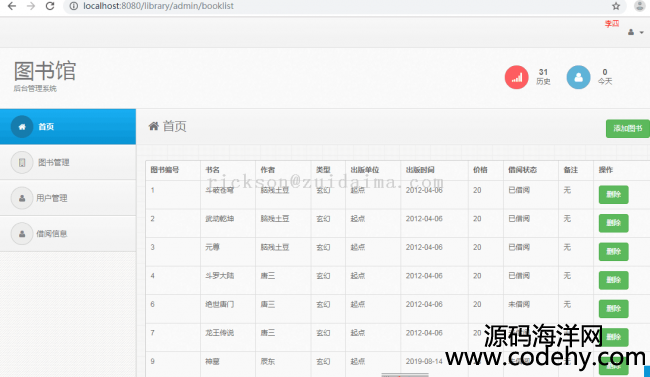Click the home icon in sidebar

tap(22, 126)
